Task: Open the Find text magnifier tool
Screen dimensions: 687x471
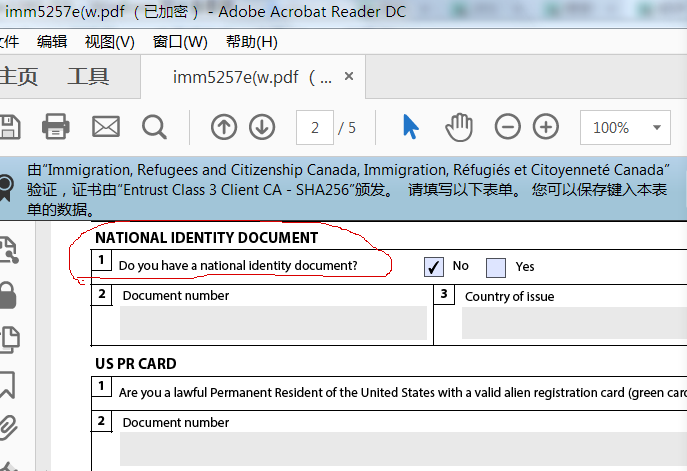Action: click(154, 127)
